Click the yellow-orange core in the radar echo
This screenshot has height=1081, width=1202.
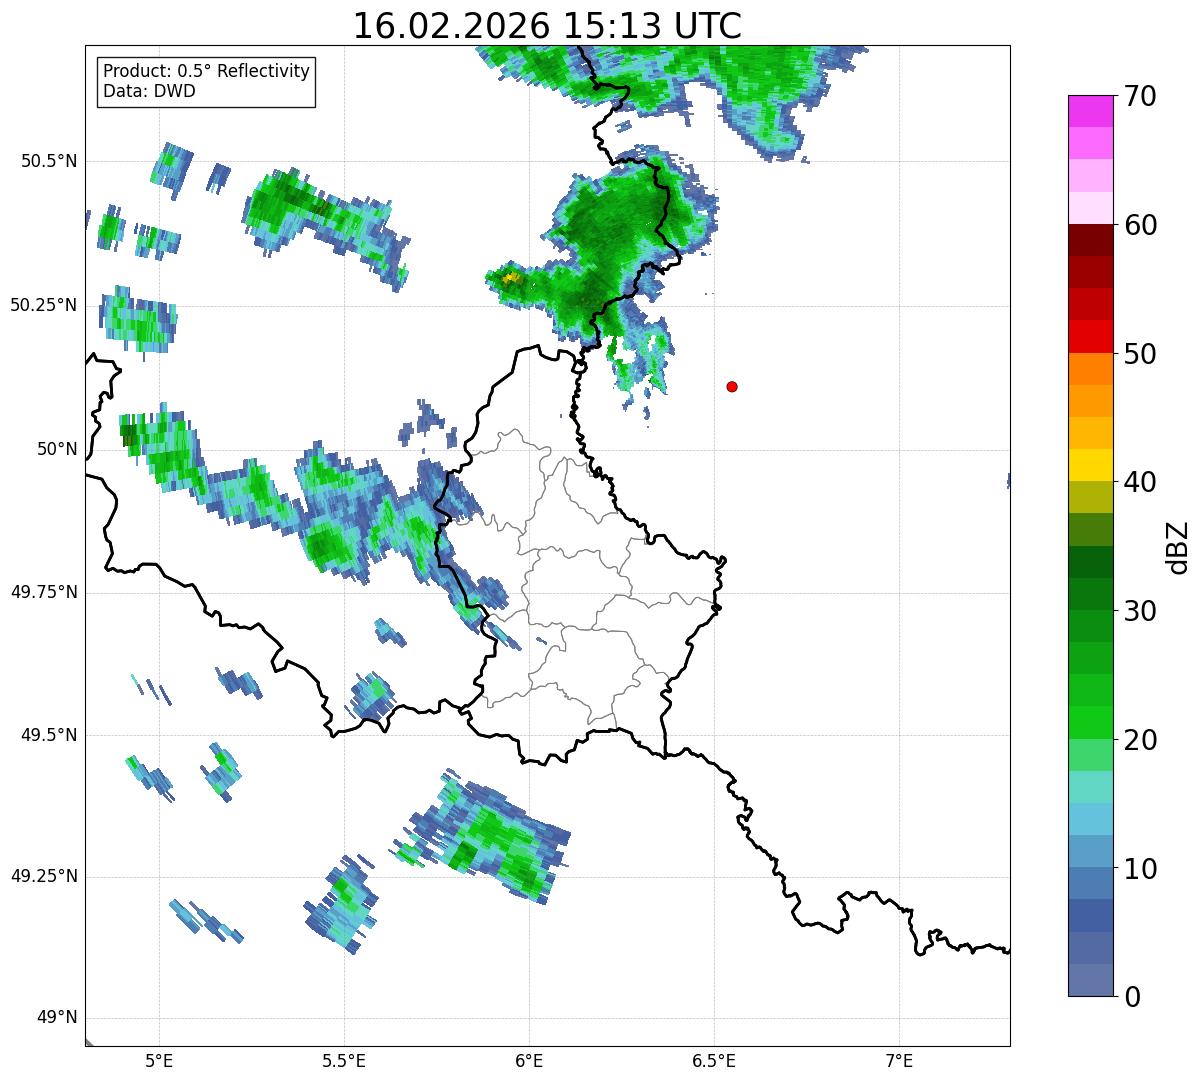point(511,278)
